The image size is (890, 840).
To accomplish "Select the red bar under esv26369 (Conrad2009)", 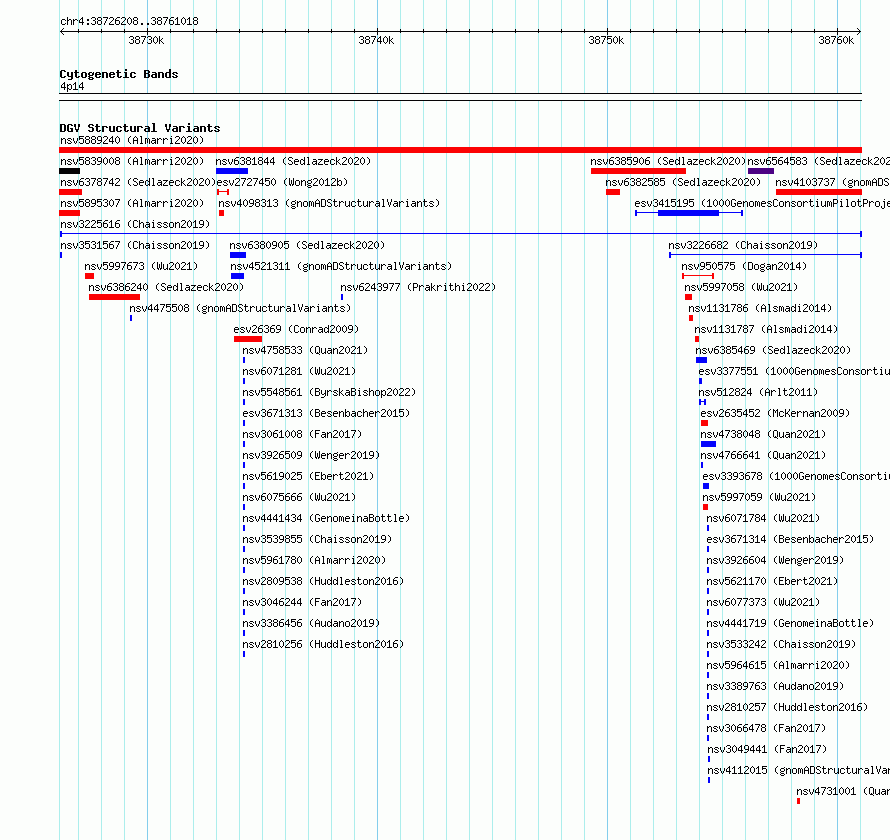I will point(248,339).
